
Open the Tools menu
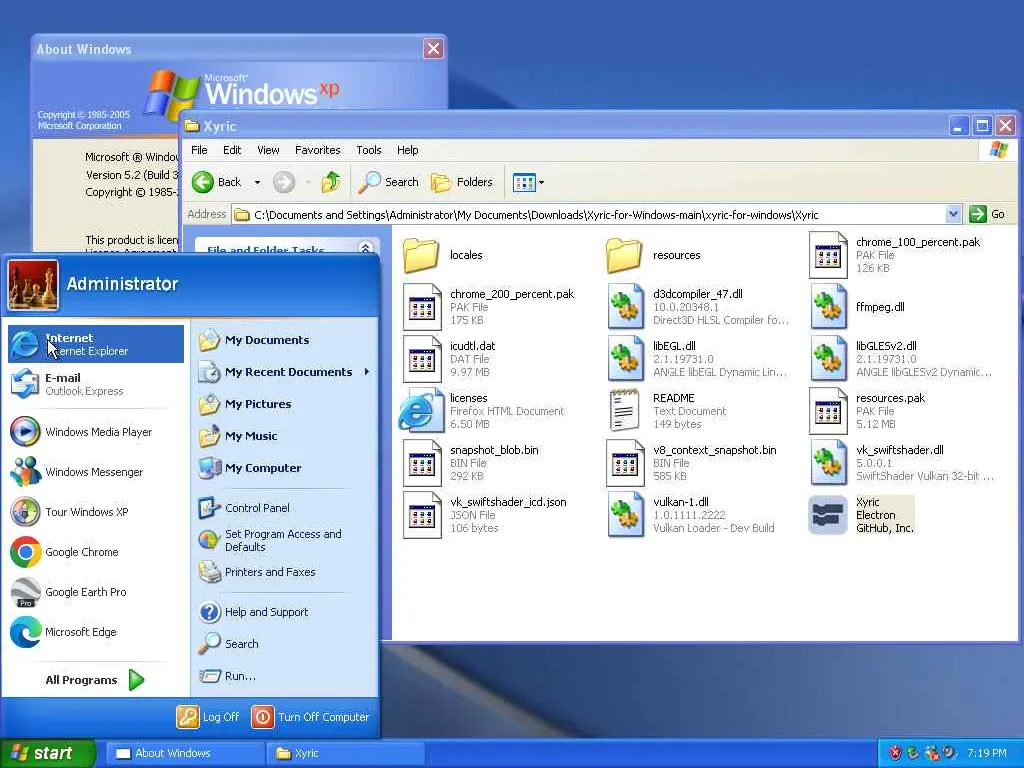click(368, 150)
